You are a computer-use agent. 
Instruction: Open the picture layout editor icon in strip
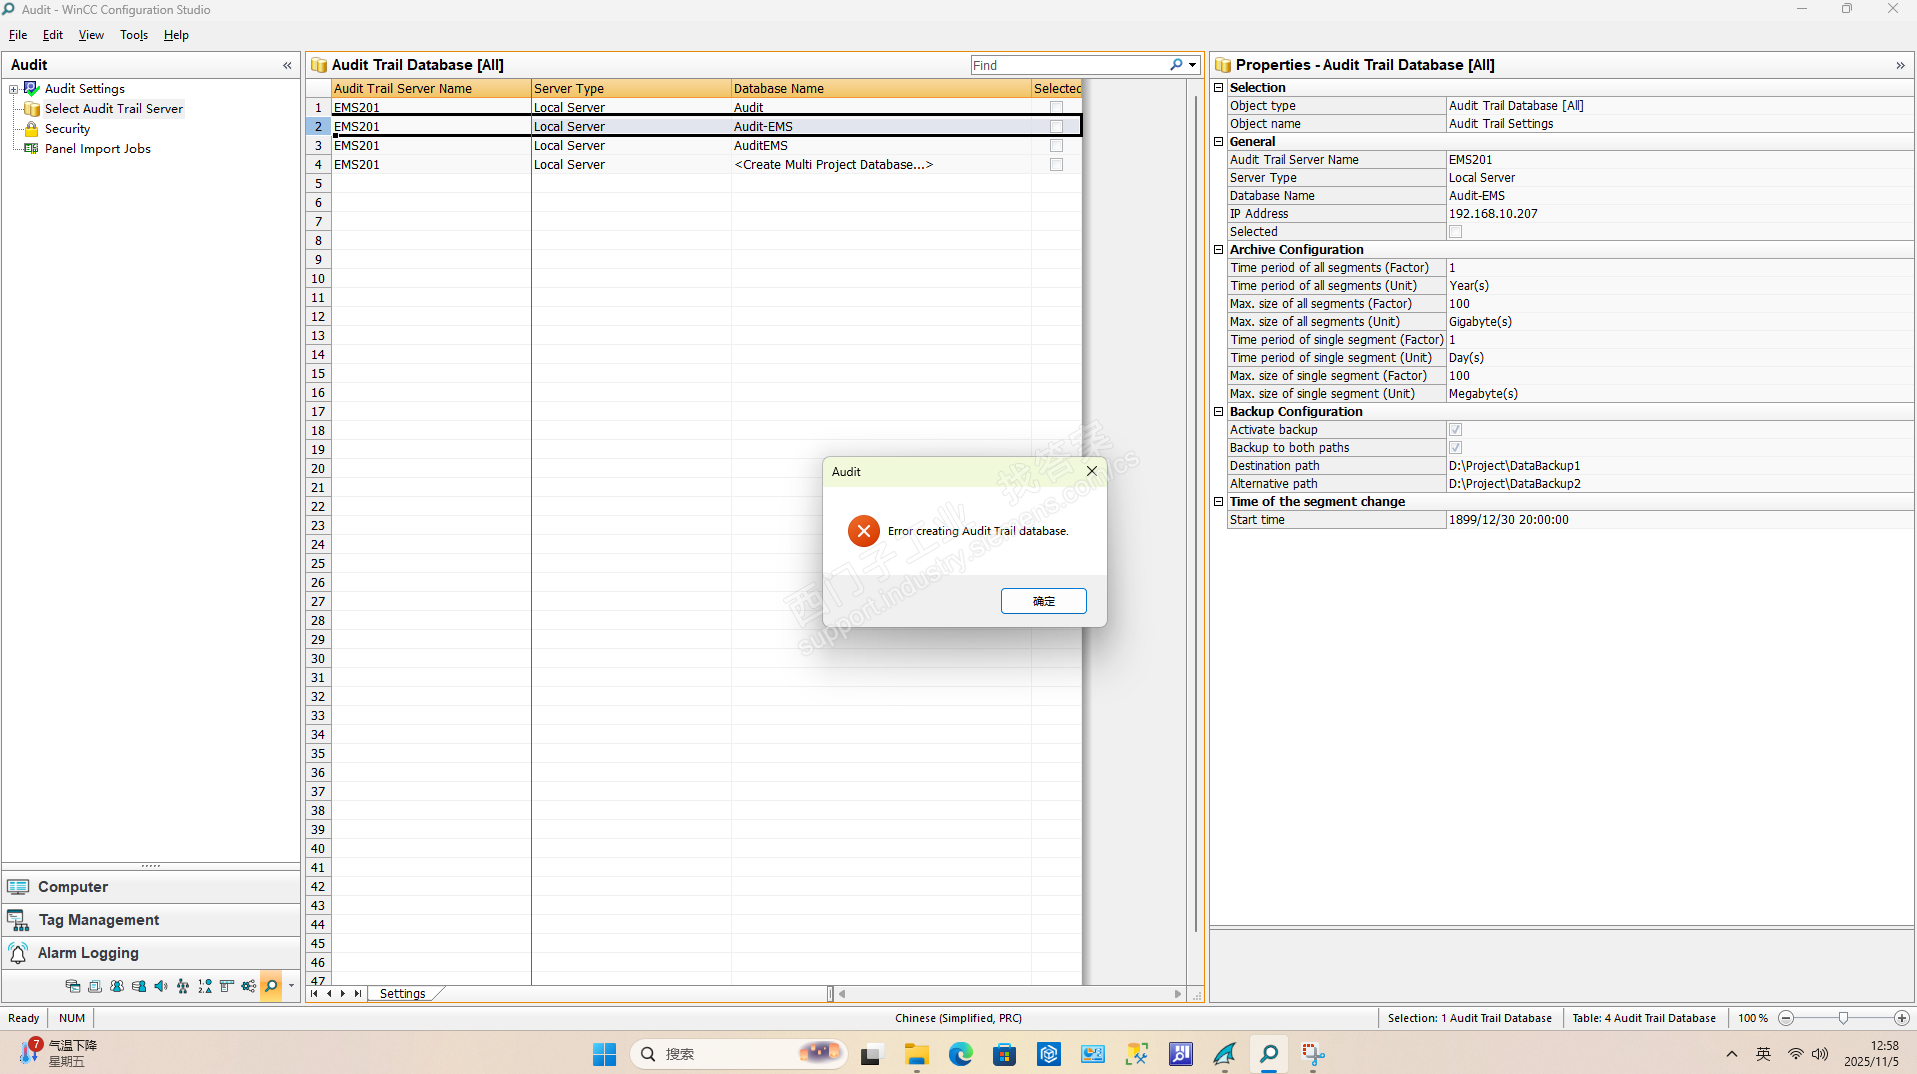pos(227,986)
